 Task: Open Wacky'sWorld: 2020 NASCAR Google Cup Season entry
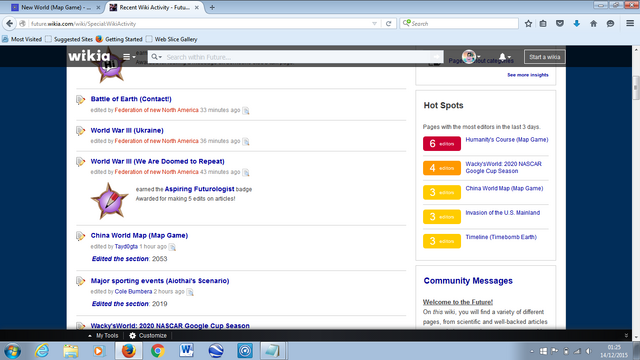pos(170,325)
